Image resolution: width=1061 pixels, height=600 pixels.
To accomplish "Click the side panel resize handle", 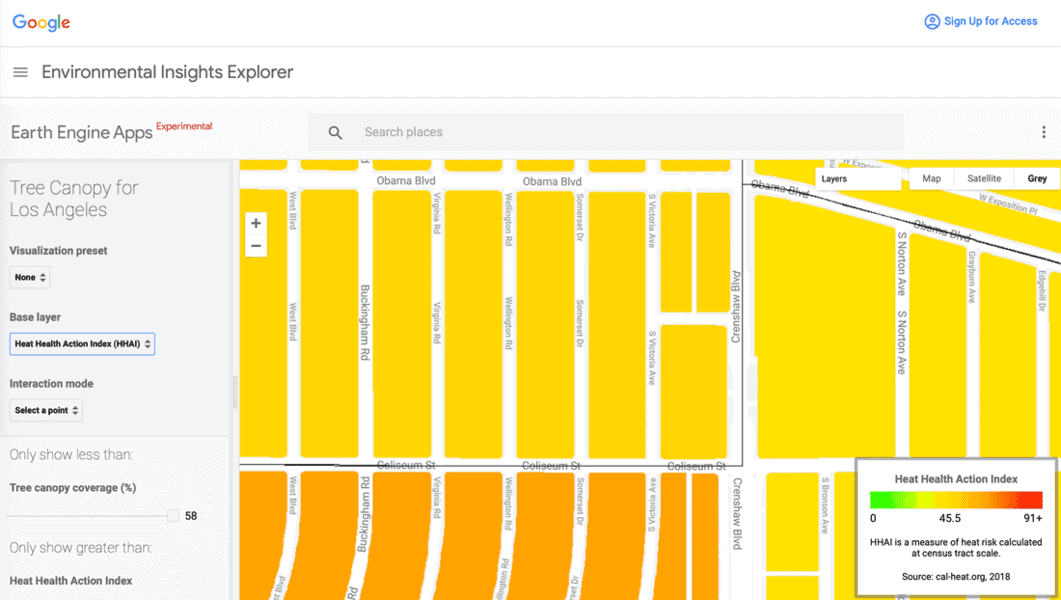I will 235,392.
